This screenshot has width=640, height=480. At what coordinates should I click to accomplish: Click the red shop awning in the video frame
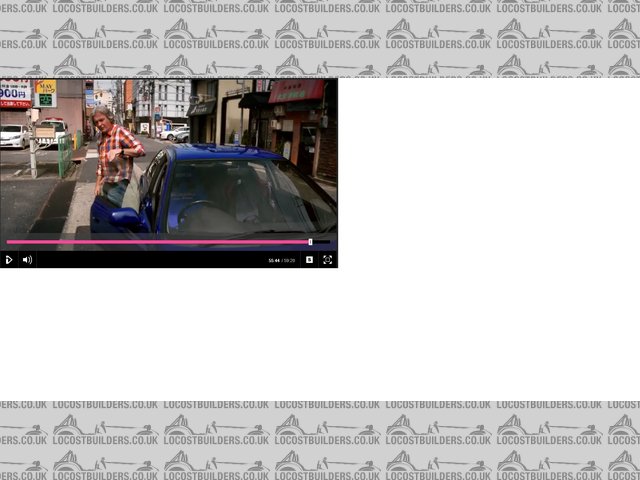click(297, 92)
